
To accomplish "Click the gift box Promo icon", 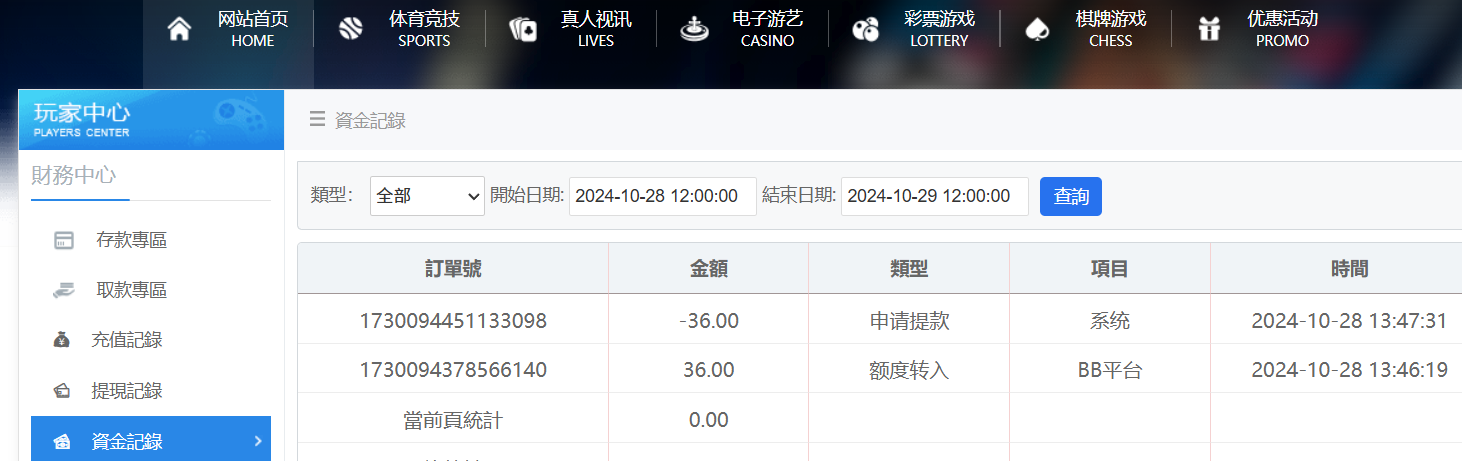I will coord(1209,29).
